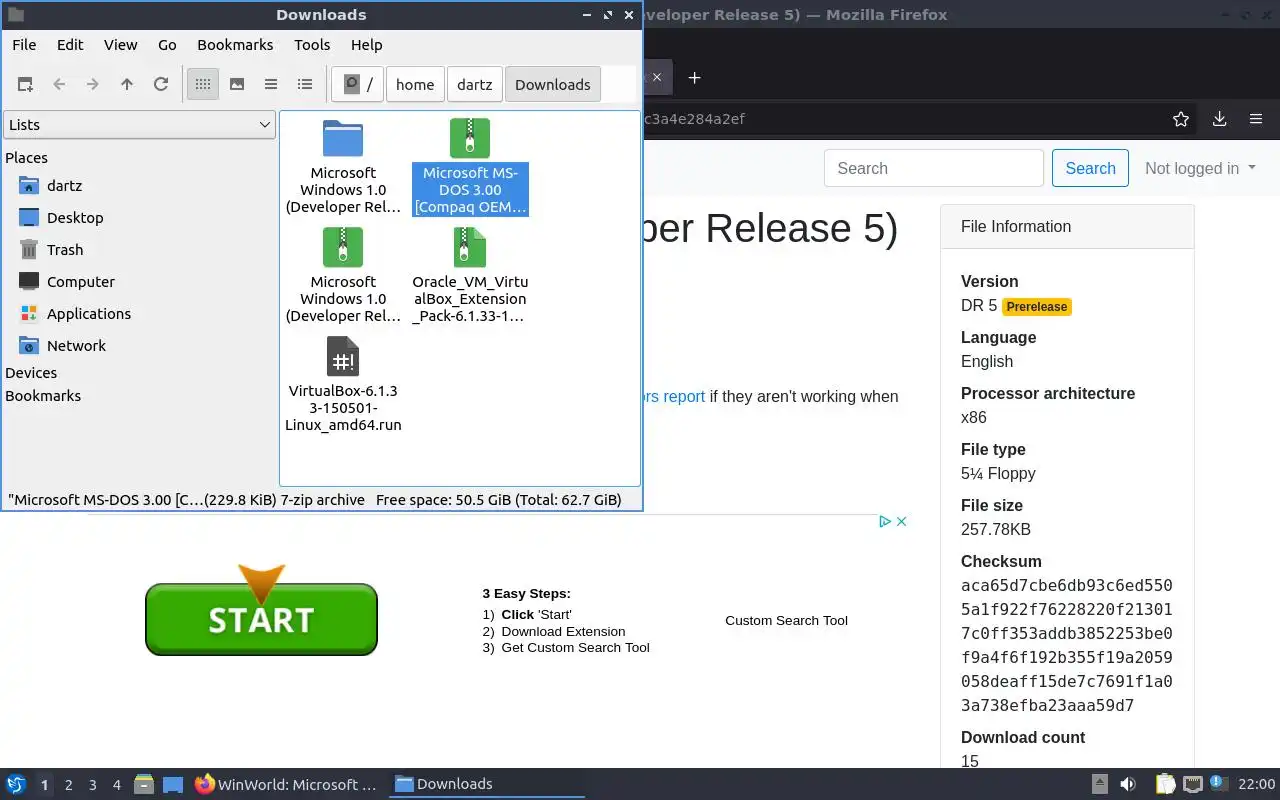Viewport: 1280px width, 800px height.
Task: Select 'dartz' home in Places
Action: (64, 186)
